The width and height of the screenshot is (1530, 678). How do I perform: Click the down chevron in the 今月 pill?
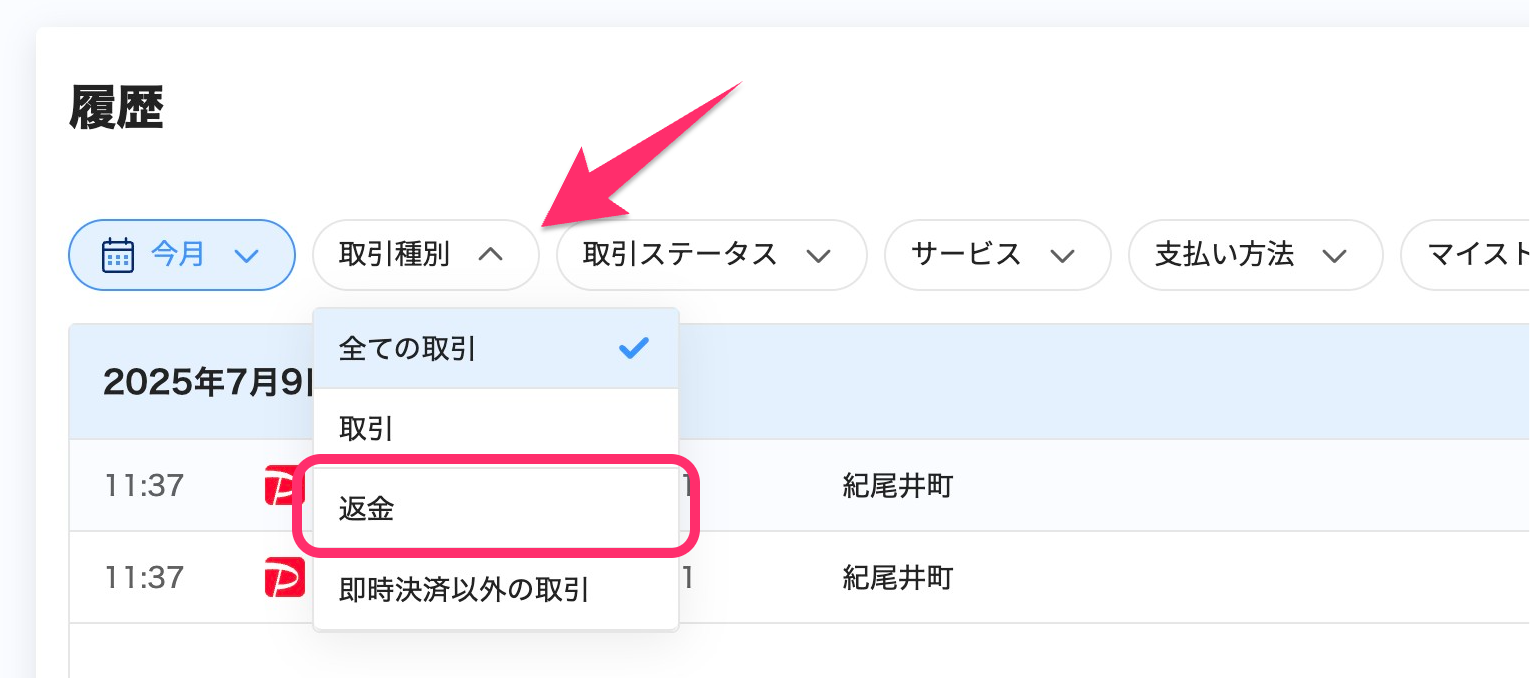coord(246,256)
